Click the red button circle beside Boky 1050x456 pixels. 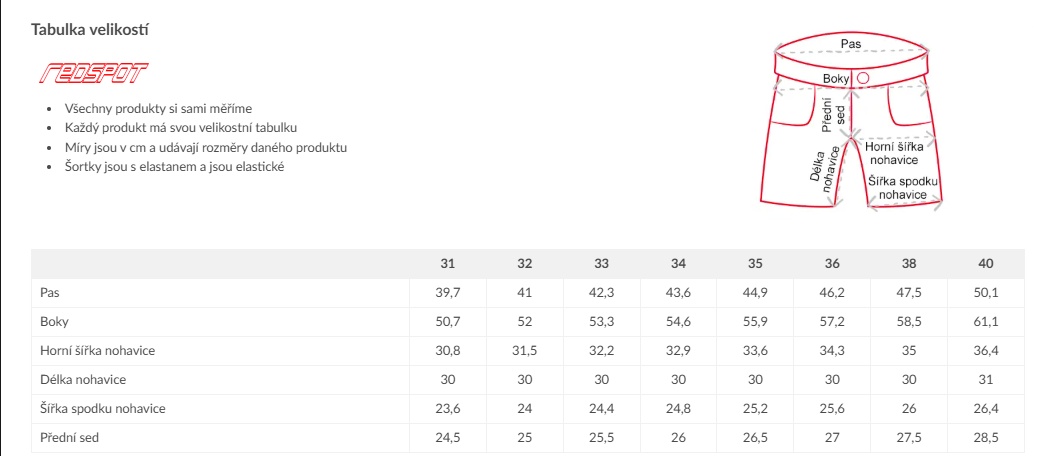tap(863, 78)
